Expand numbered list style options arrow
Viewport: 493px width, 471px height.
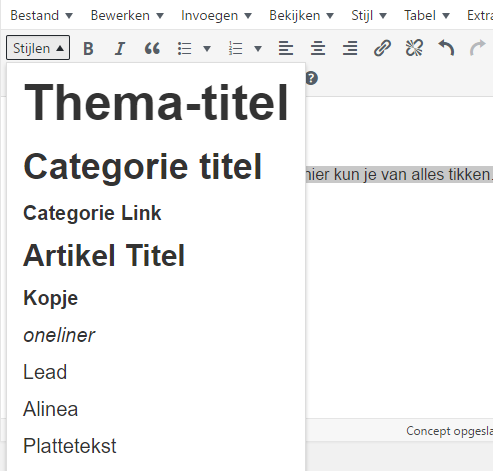(x=258, y=49)
